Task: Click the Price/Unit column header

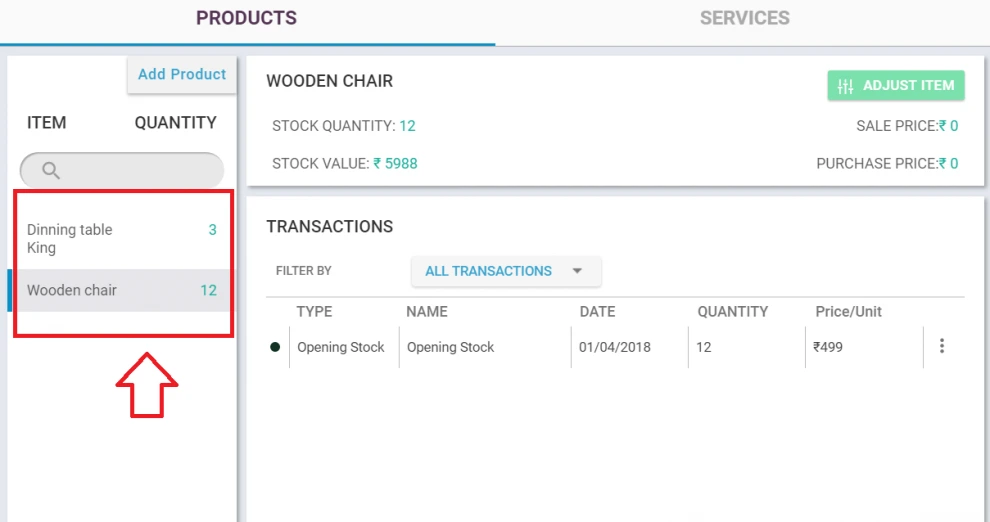Action: coord(849,311)
